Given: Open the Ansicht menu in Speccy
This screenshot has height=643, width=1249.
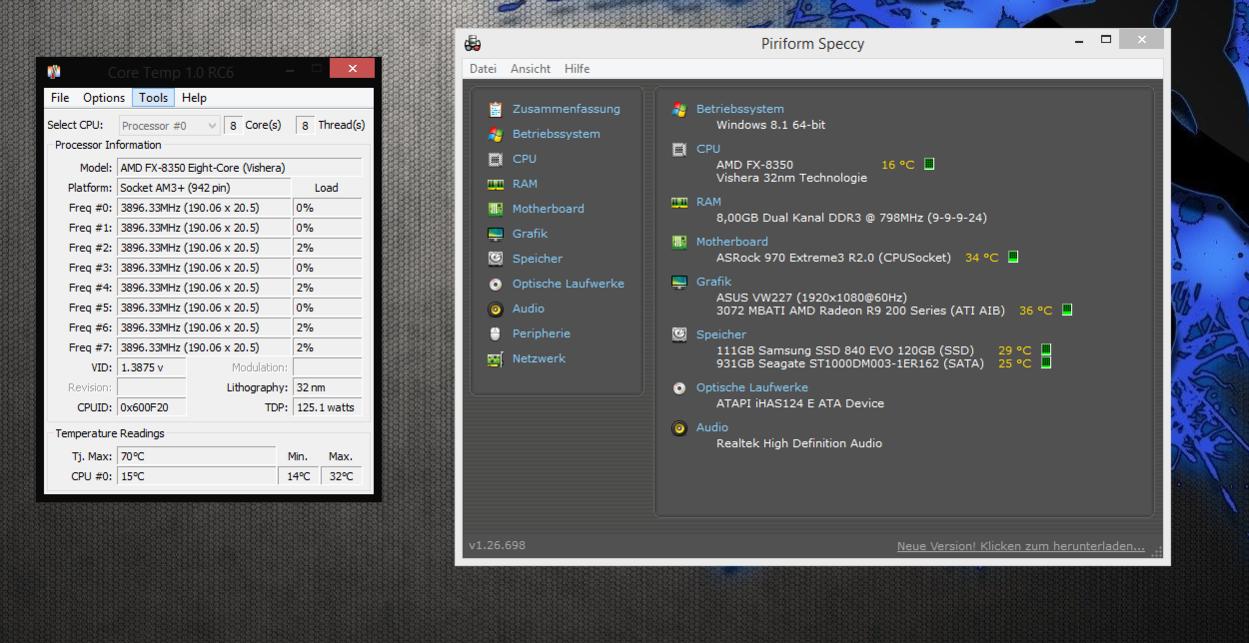Looking at the screenshot, I should pyautogui.click(x=530, y=69).
